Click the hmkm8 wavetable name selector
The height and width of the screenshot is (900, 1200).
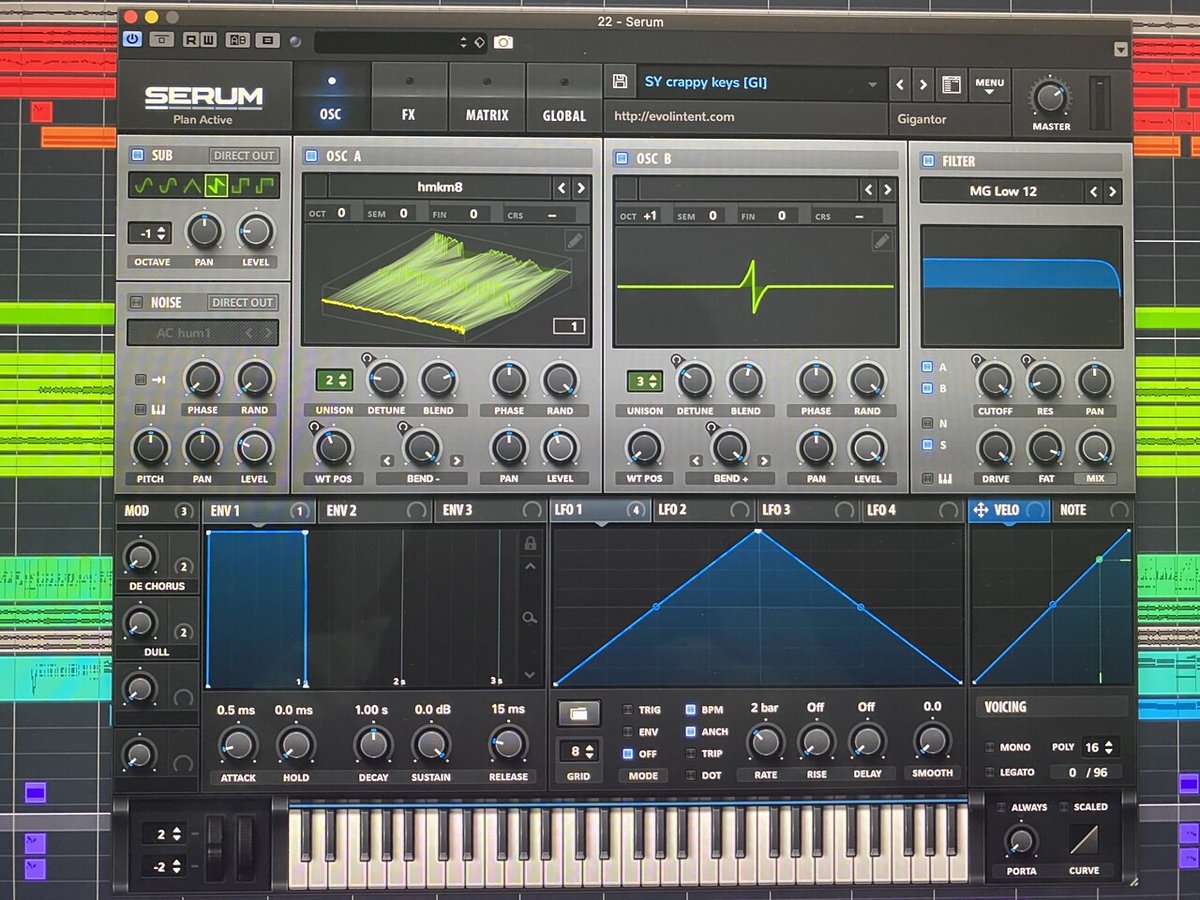click(440, 186)
